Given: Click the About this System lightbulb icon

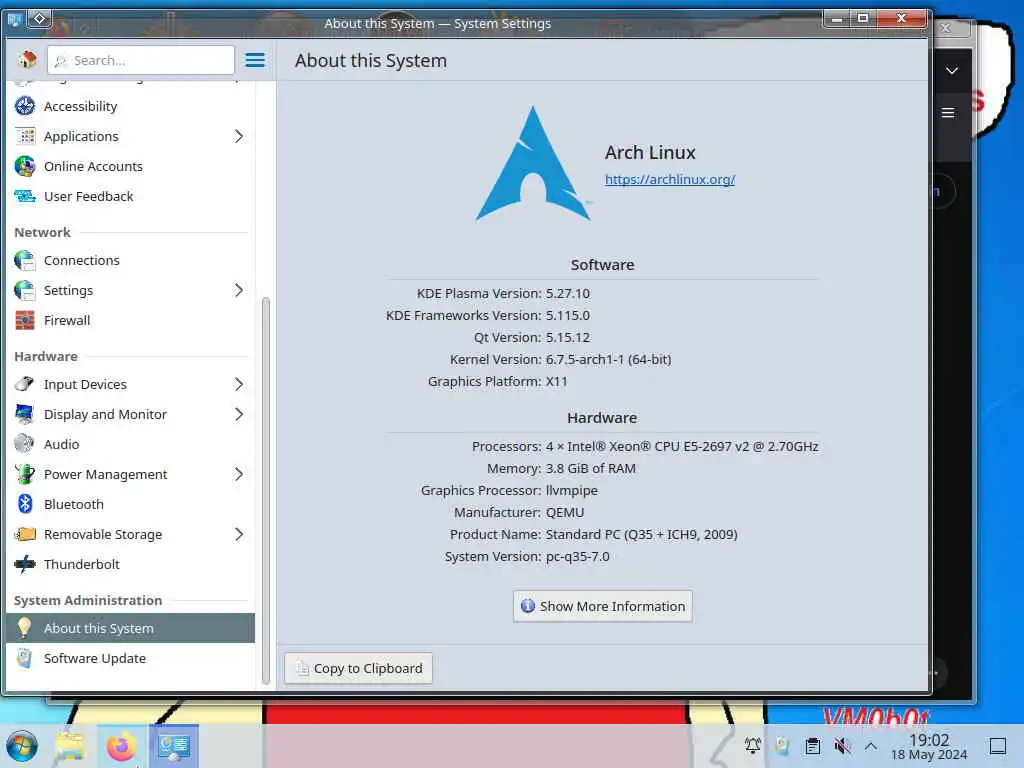Looking at the screenshot, I should 25,628.
